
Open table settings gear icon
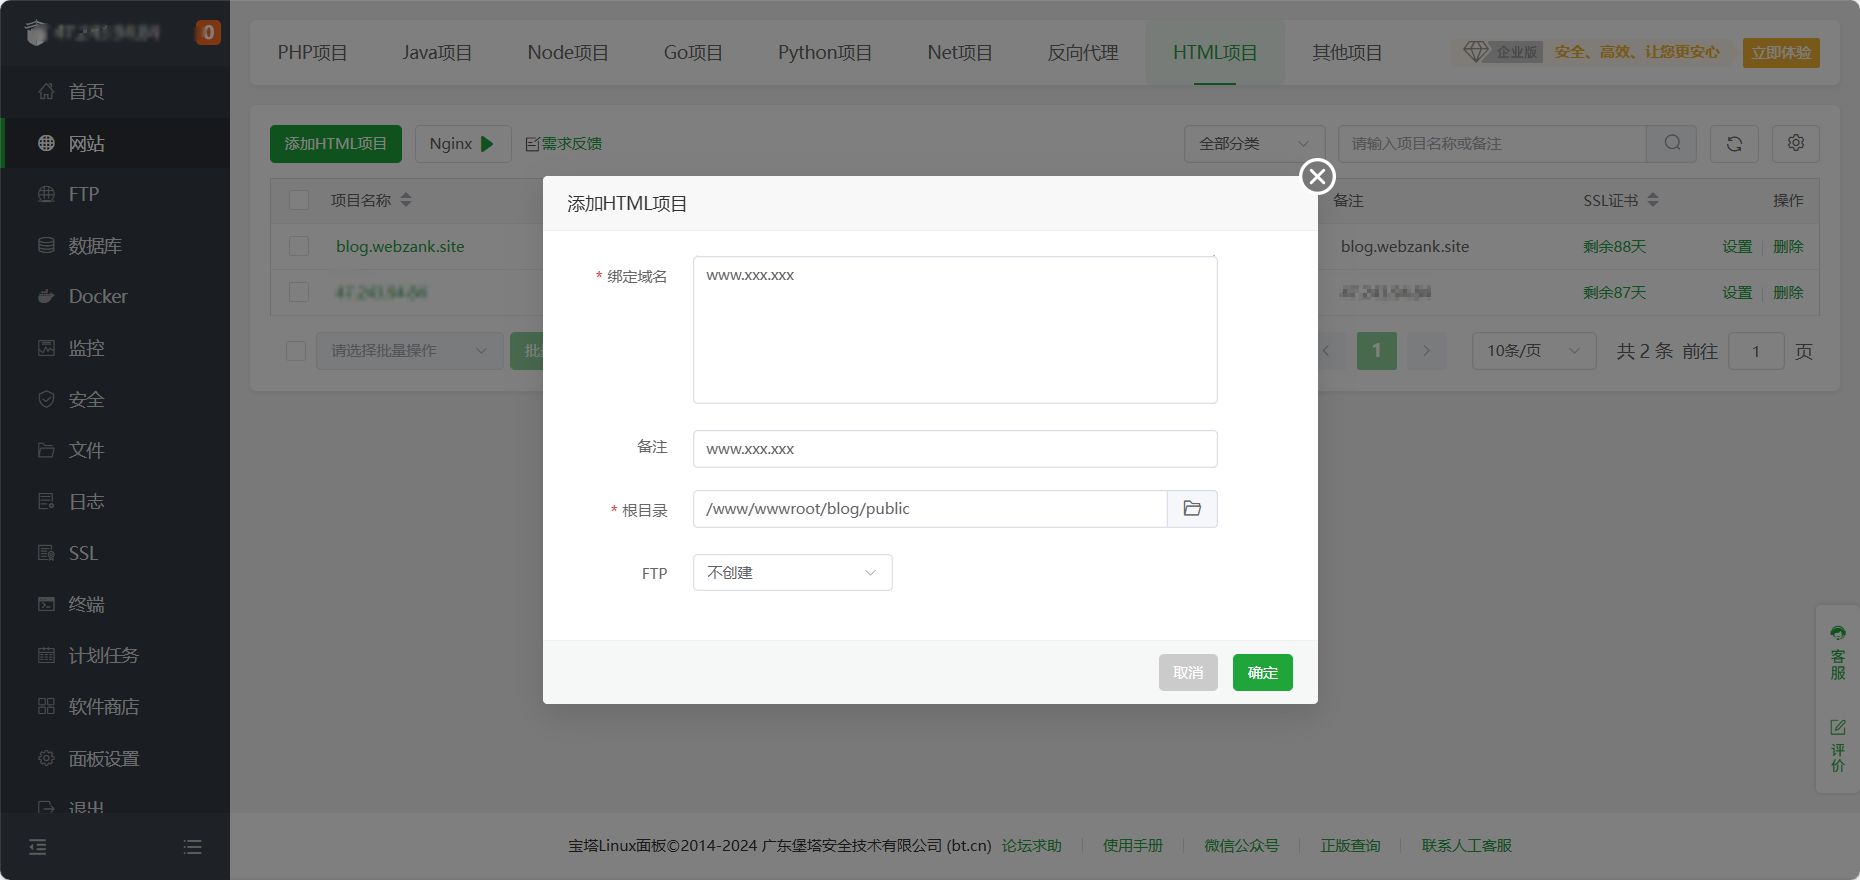point(1796,143)
